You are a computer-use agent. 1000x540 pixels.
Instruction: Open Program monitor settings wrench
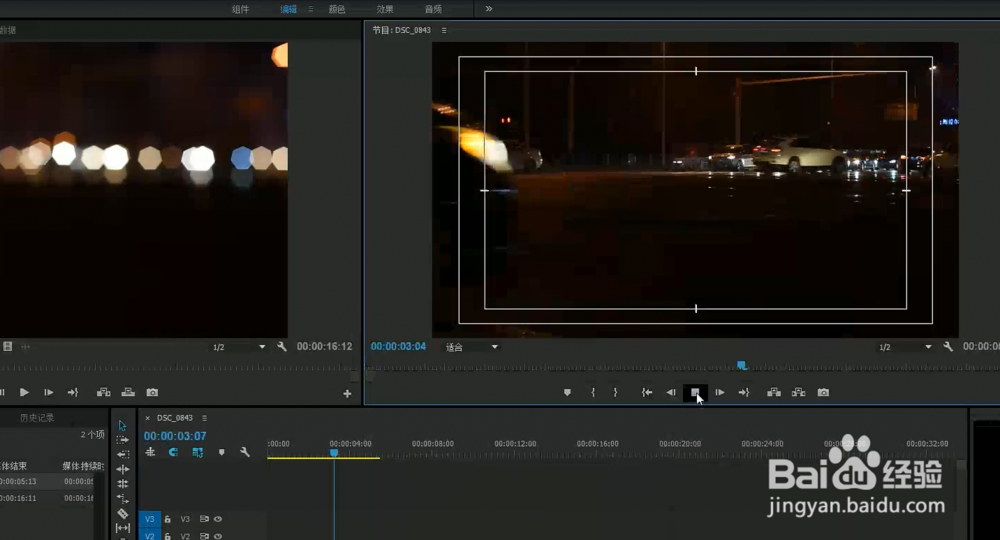tap(948, 347)
